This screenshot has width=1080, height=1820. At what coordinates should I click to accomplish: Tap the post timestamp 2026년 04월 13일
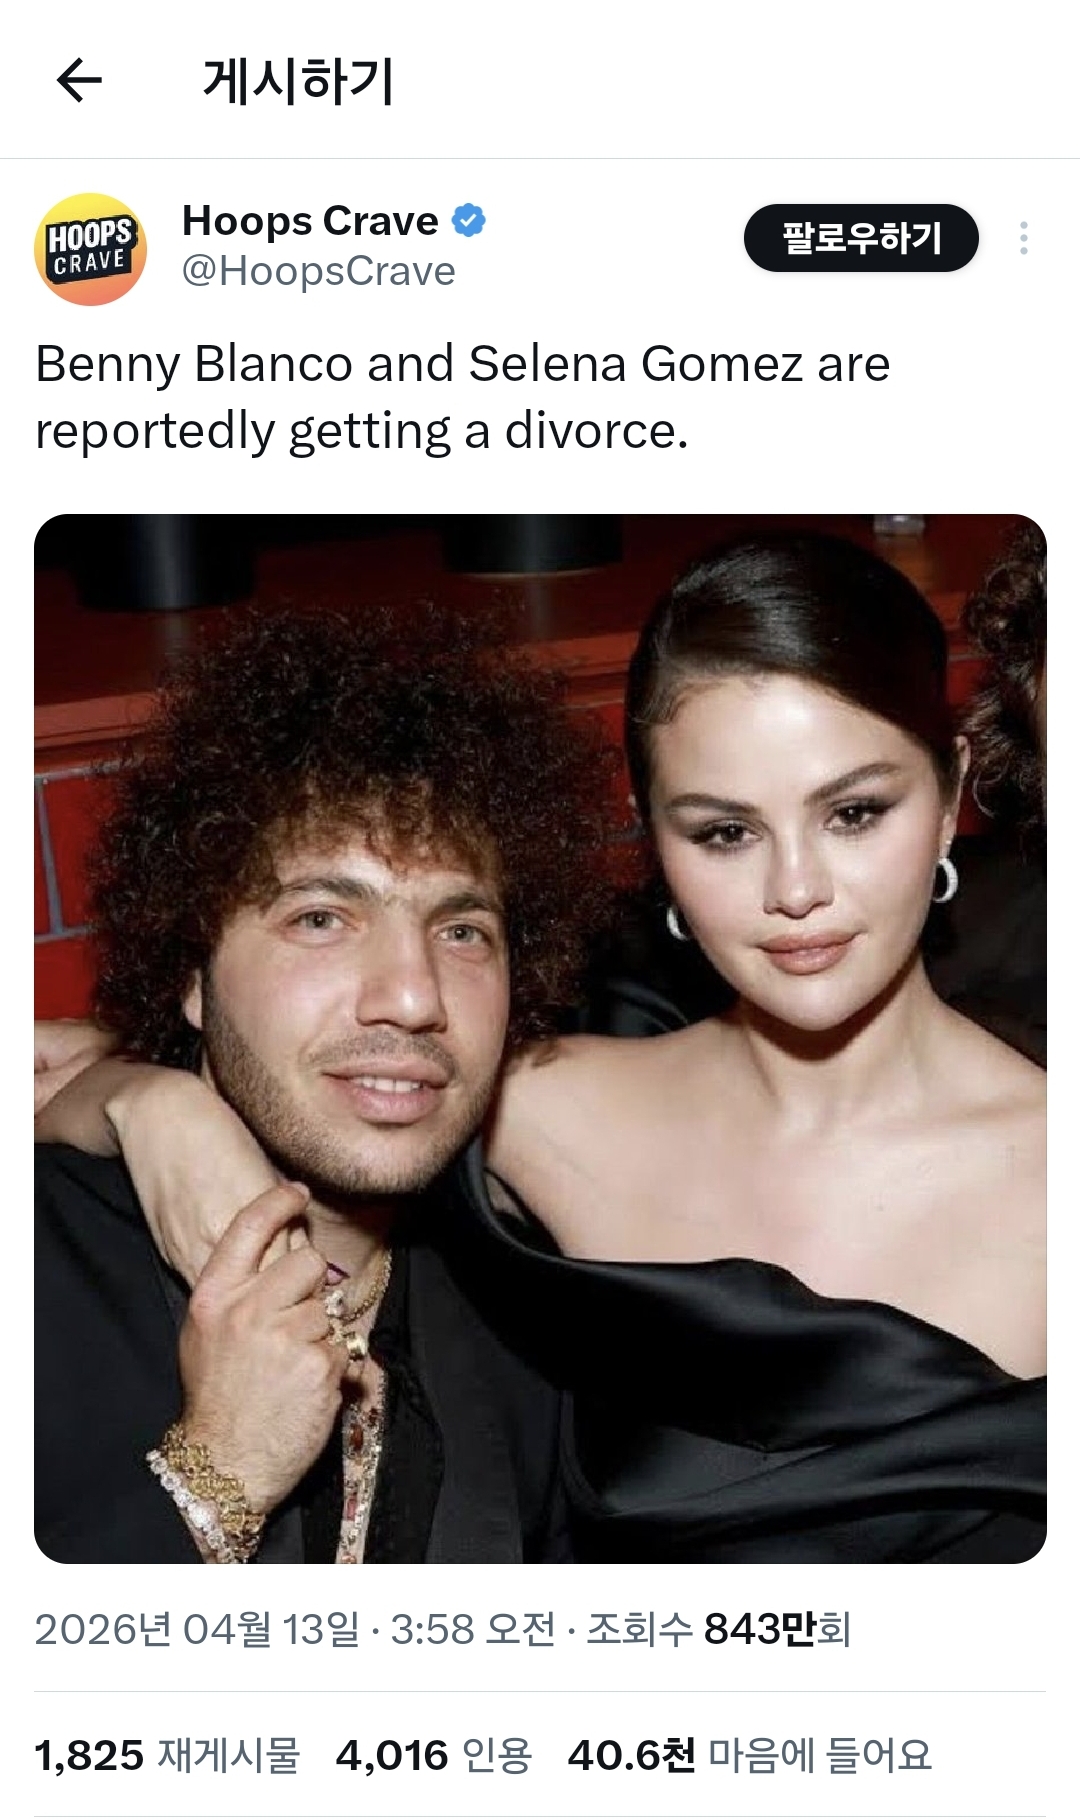(197, 1629)
